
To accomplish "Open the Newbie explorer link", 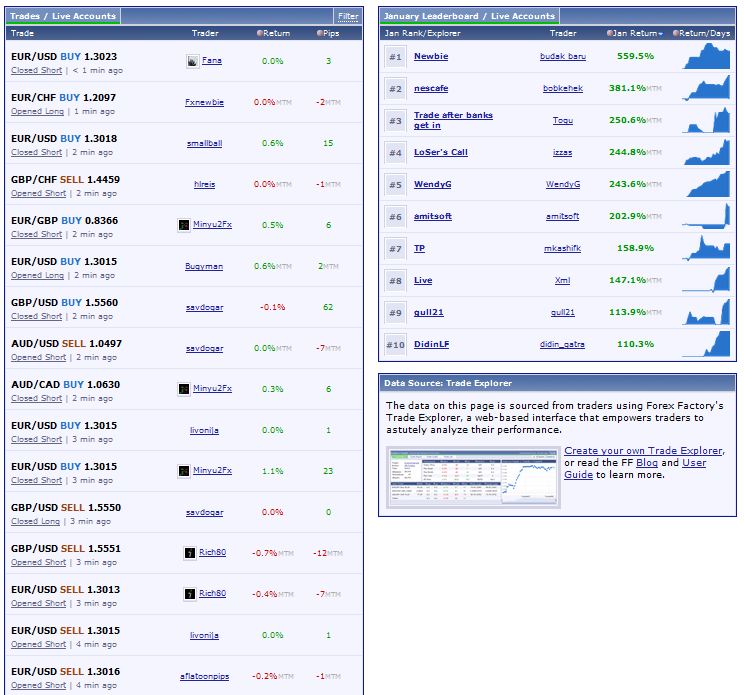I will 431,57.
